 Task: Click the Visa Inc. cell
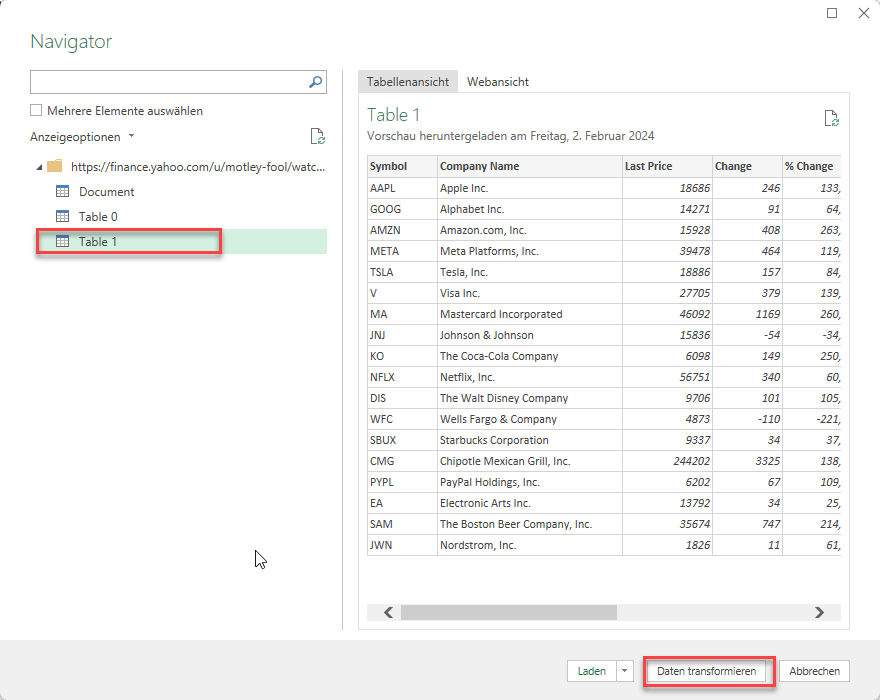click(530, 293)
